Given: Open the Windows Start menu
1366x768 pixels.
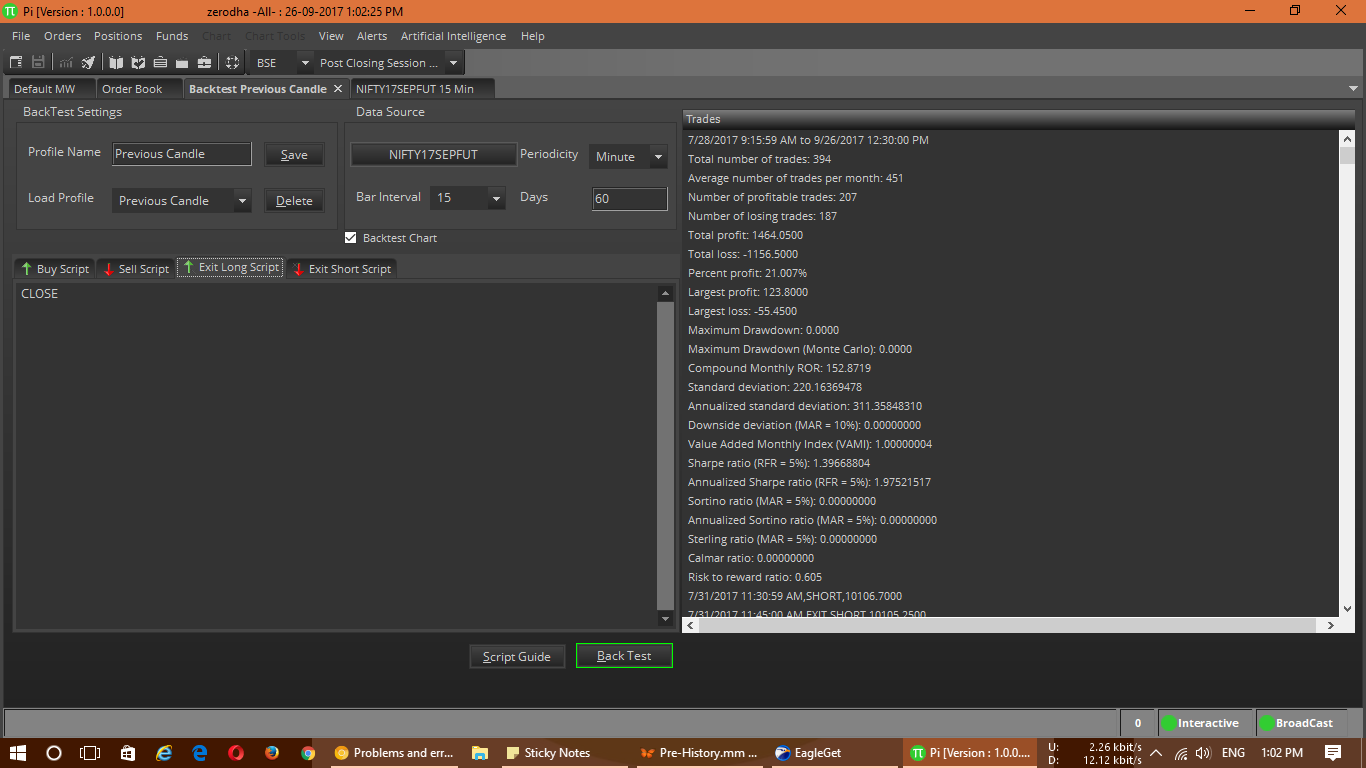Looking at the screenshot, I should [18, 752].
